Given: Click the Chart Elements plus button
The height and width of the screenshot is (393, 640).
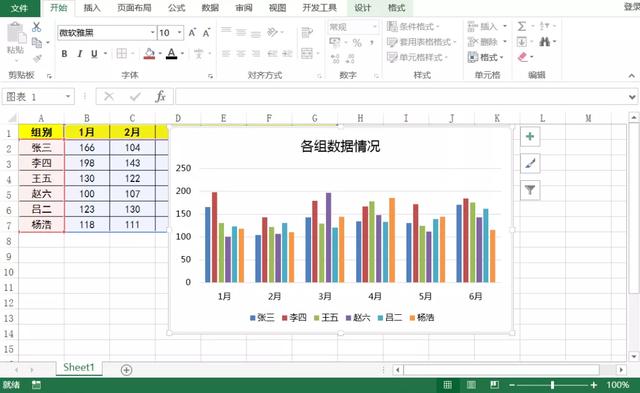Looking at the screenshot, I should coord(530,136).
